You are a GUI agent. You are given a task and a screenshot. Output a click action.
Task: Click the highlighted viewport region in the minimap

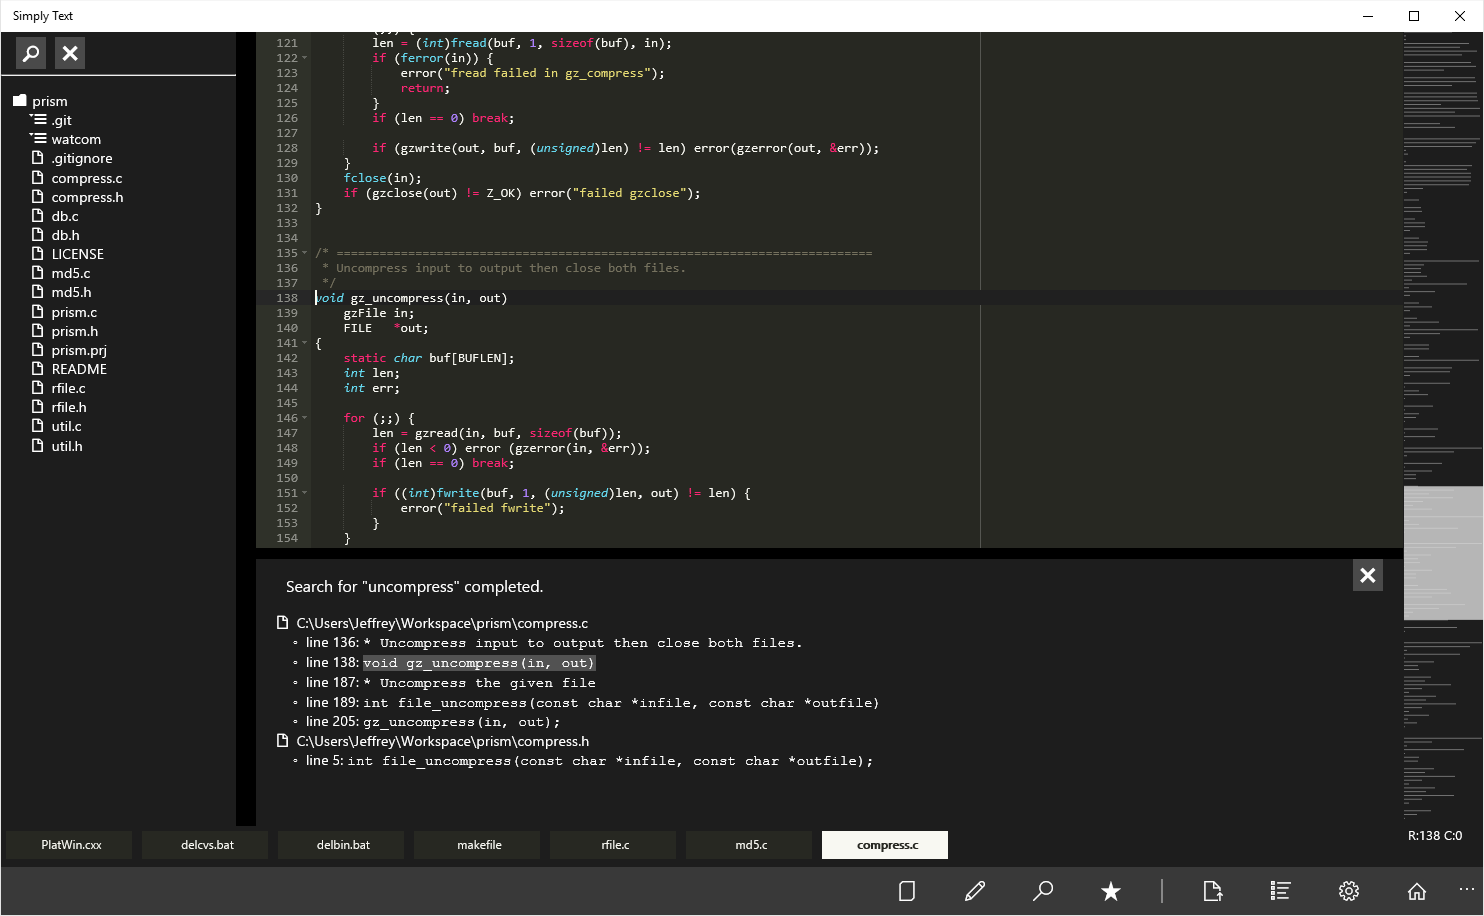click(x=1442, y=552)
